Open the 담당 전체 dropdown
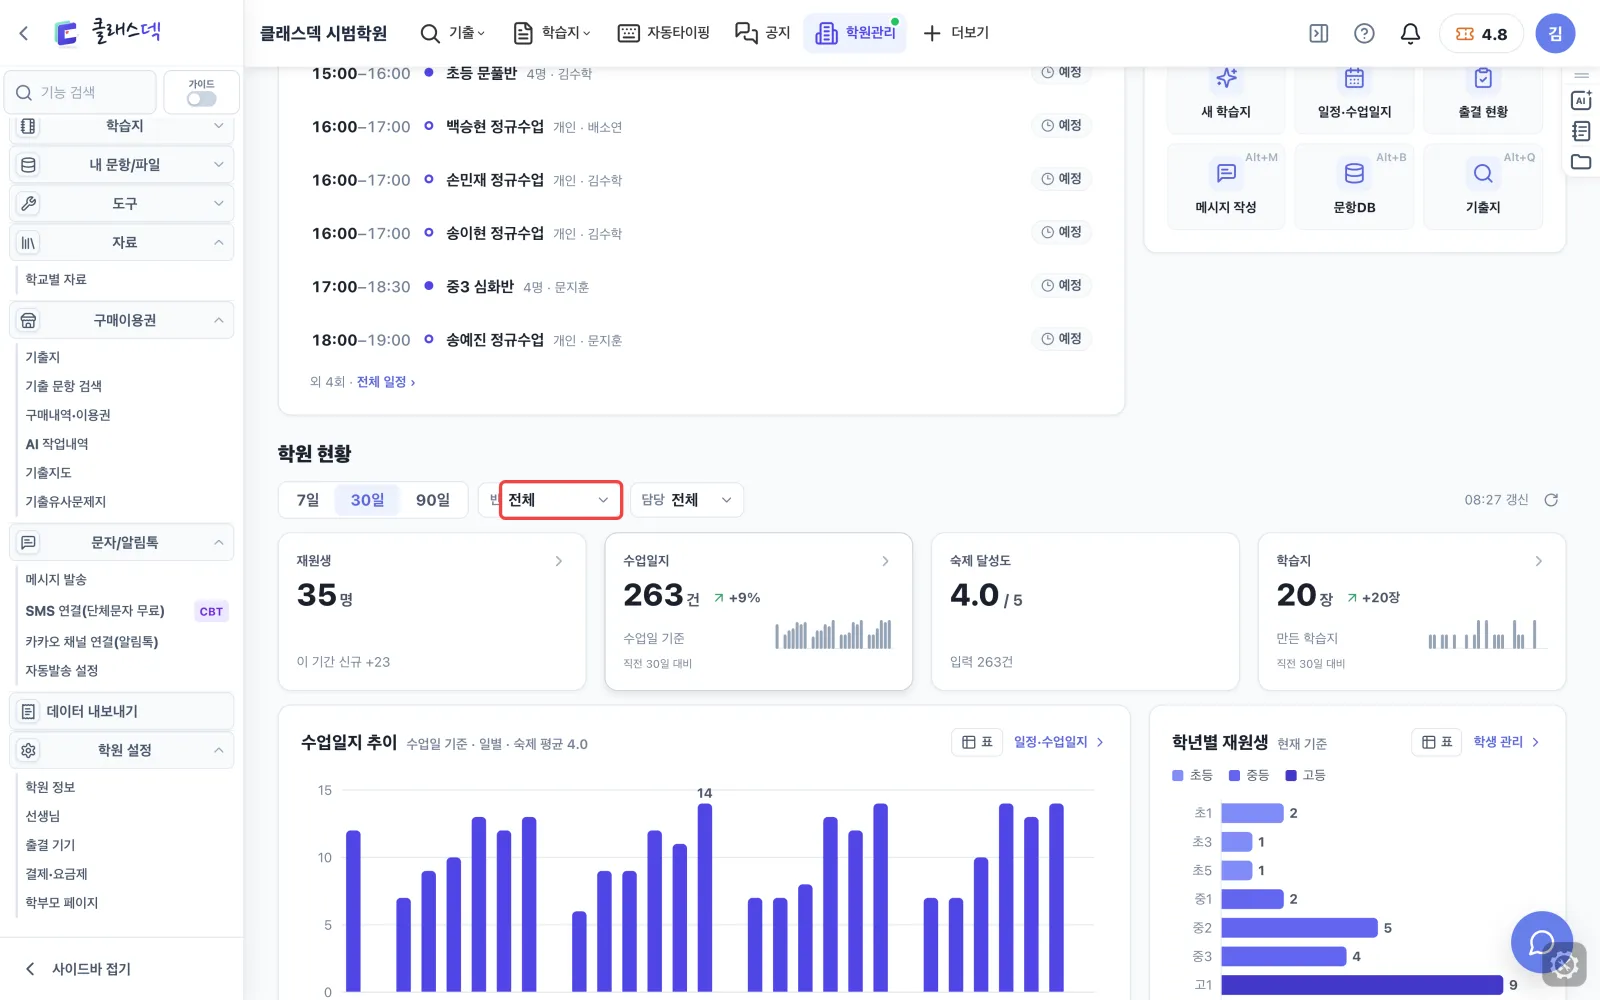The image size is (1600, 1000). (x=687, y=500)
